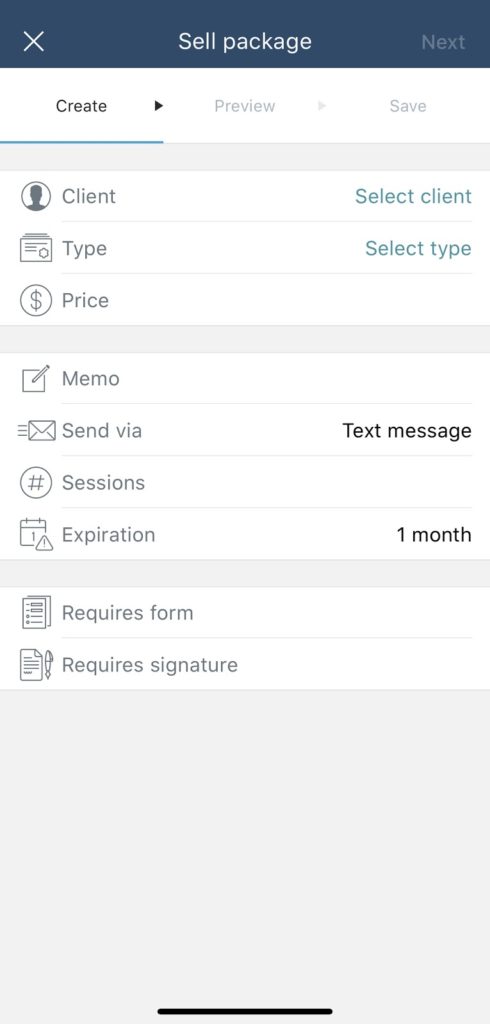Tap the Send via envelope icon
Viewport: 490px width, 1024px height.
[37, 430]
